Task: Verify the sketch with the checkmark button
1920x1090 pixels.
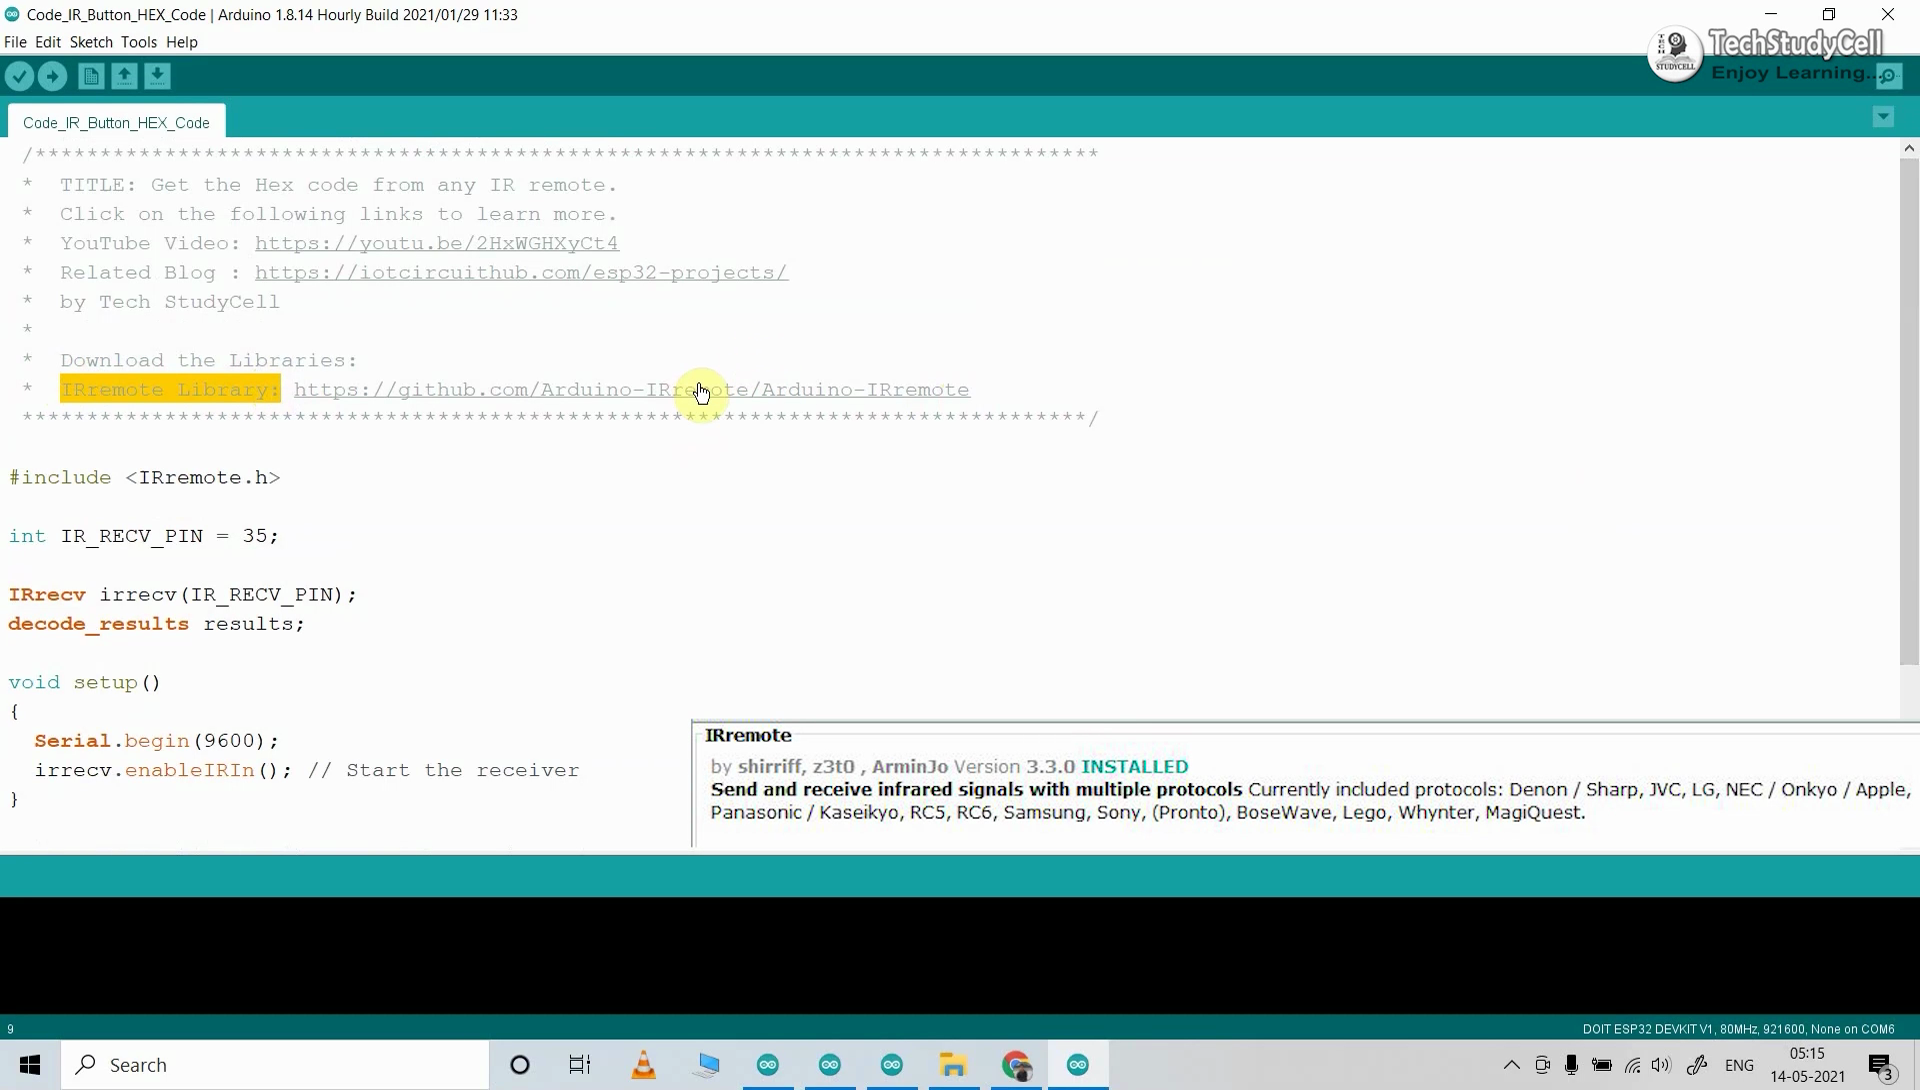Action: [19, 76]
